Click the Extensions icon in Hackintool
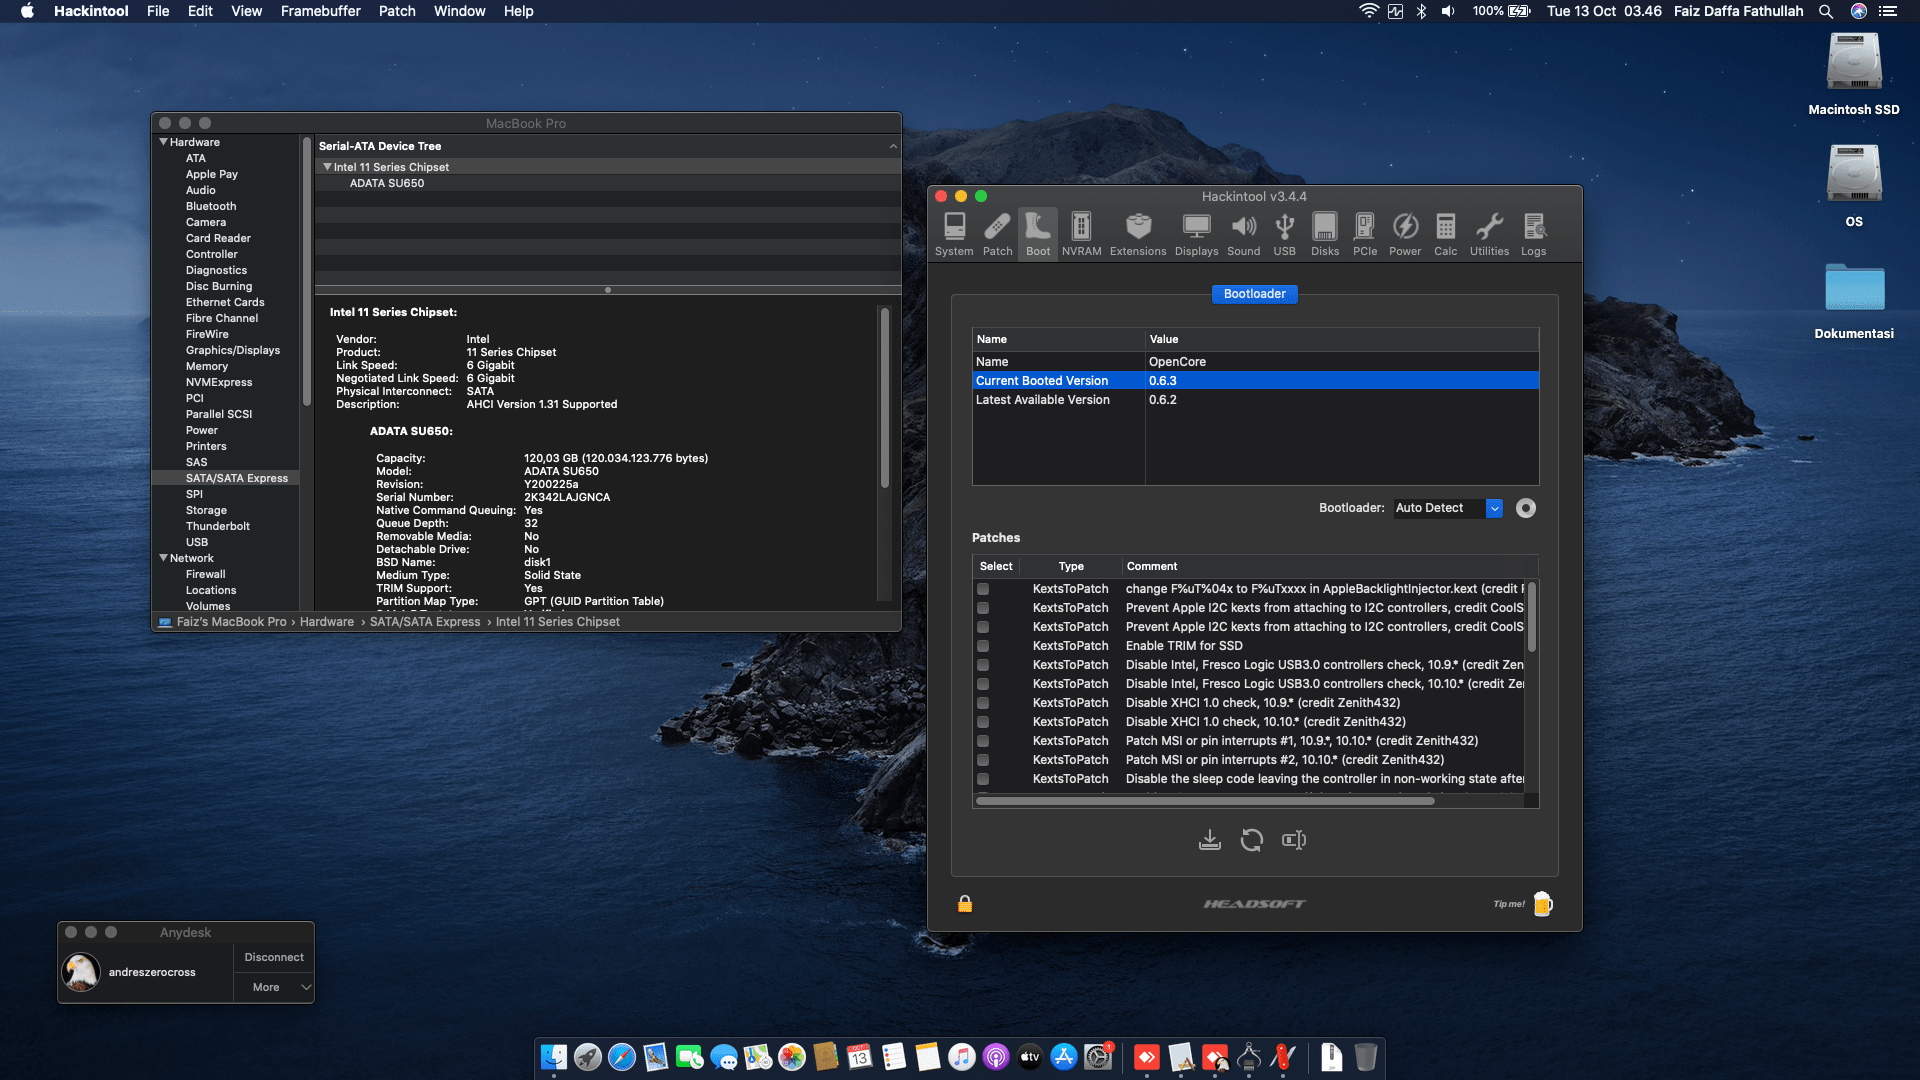 point(1137,232)
